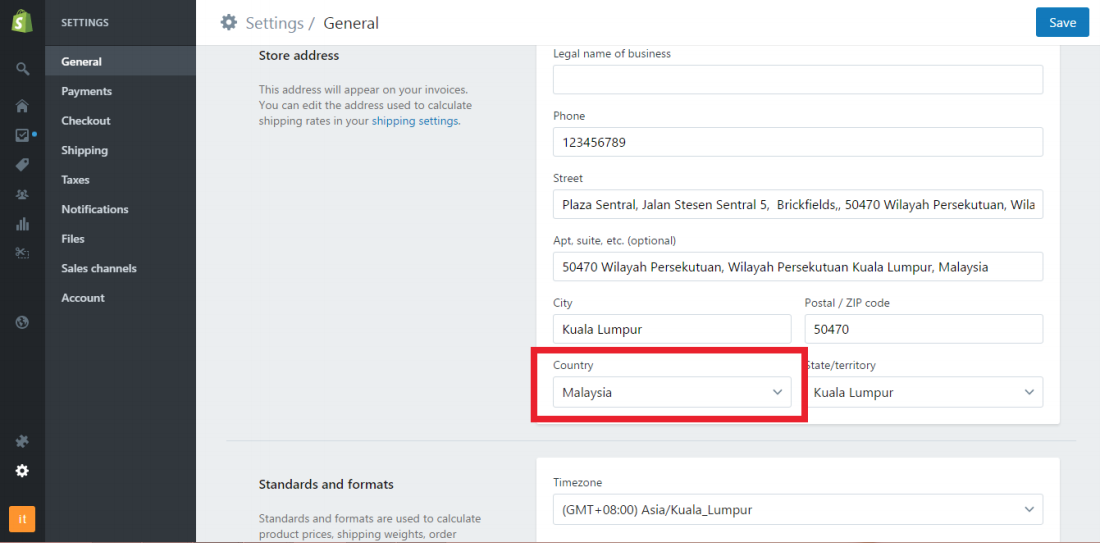Click the Save button
This screenshot has width=1100, height=543.
point(1062,22)
